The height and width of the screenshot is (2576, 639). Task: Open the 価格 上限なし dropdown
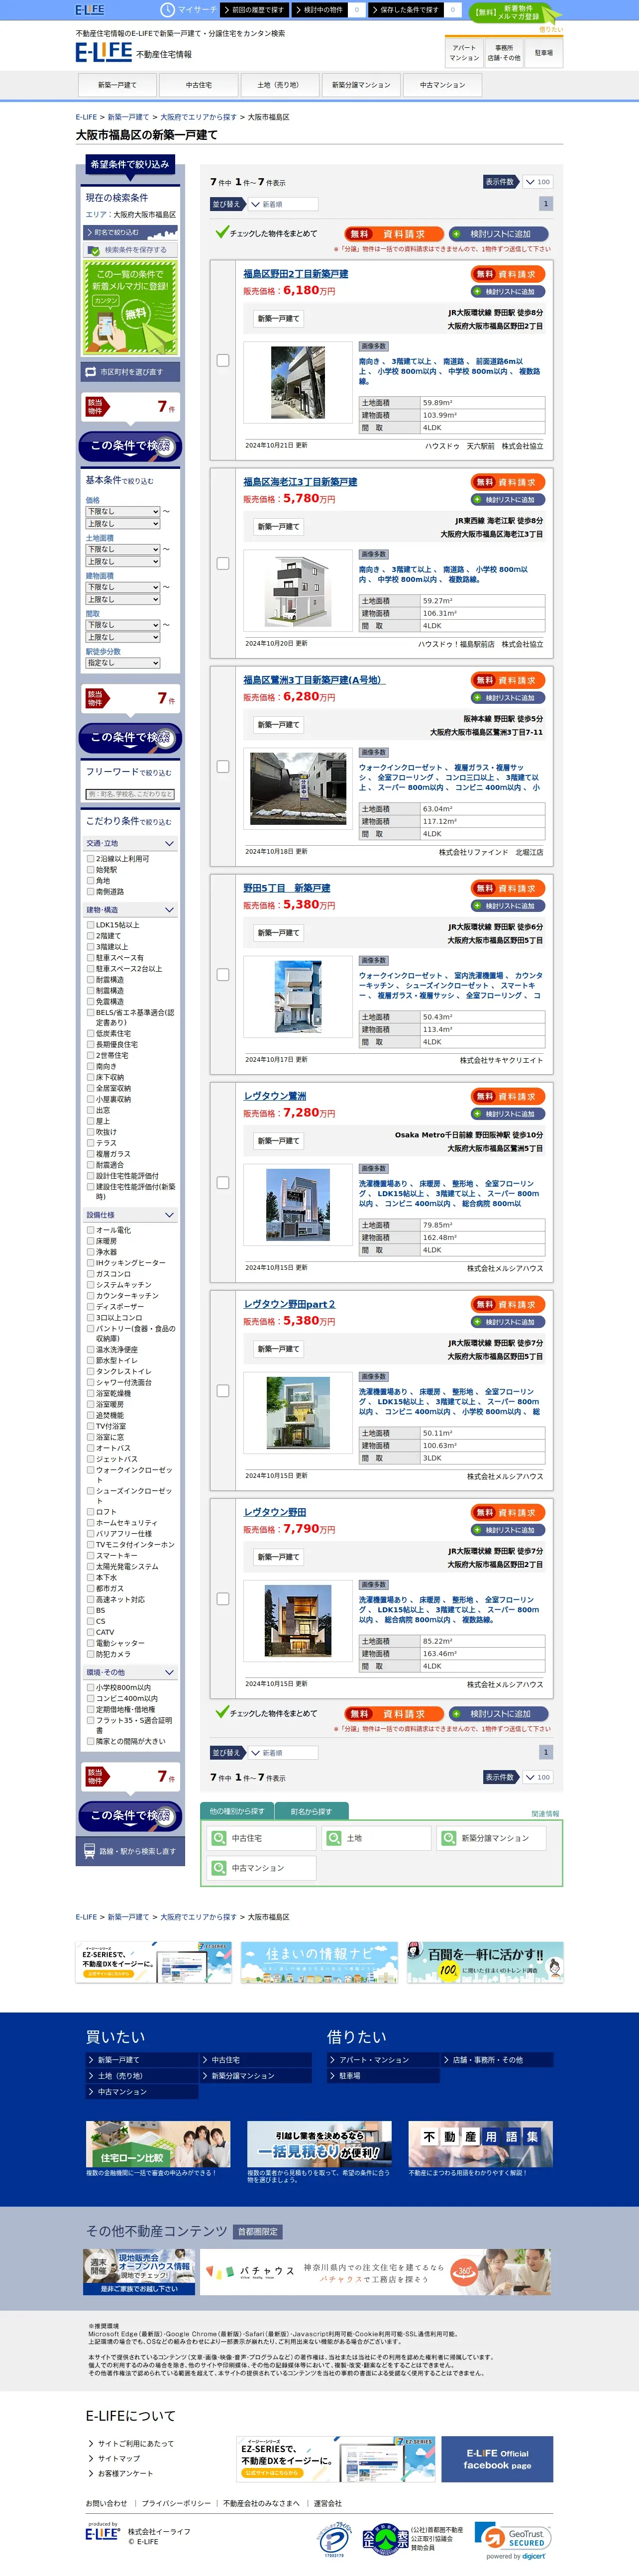pos(123,523)
